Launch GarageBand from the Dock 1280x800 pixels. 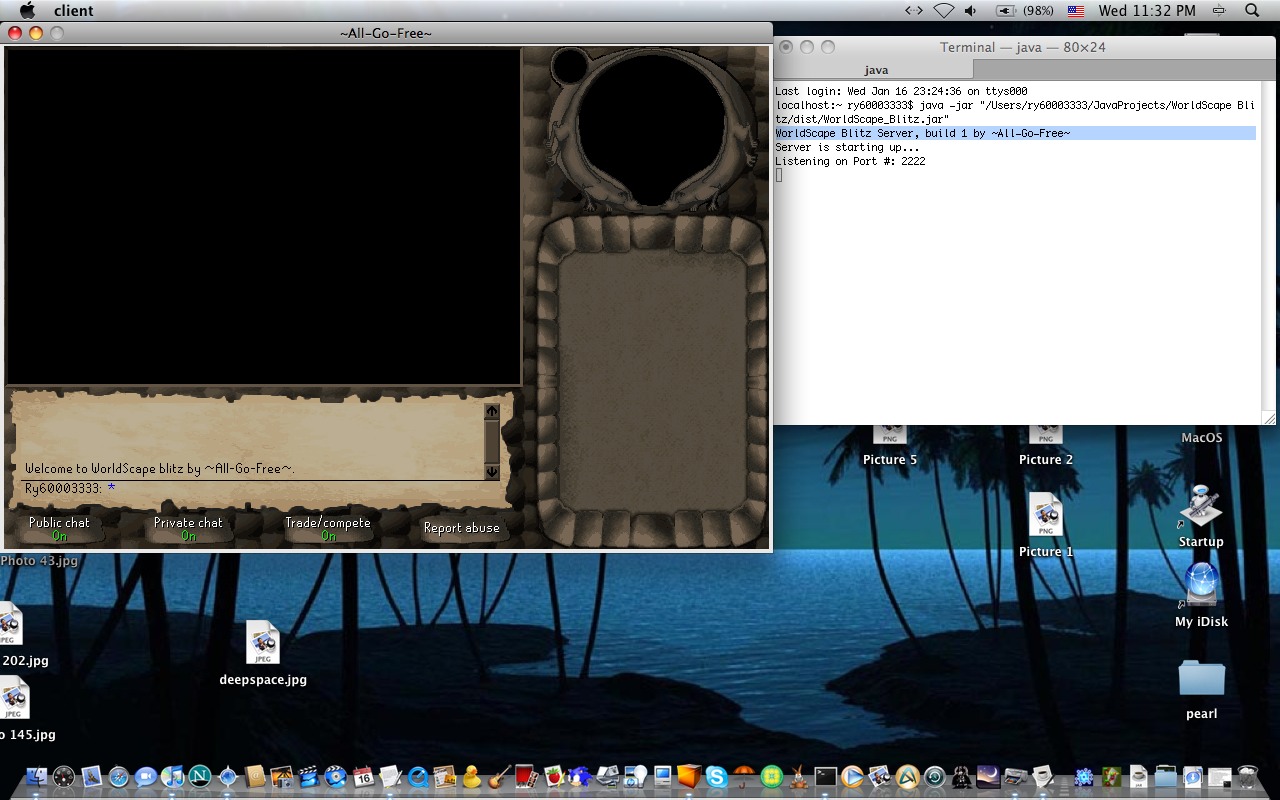[x=499, y=777]
